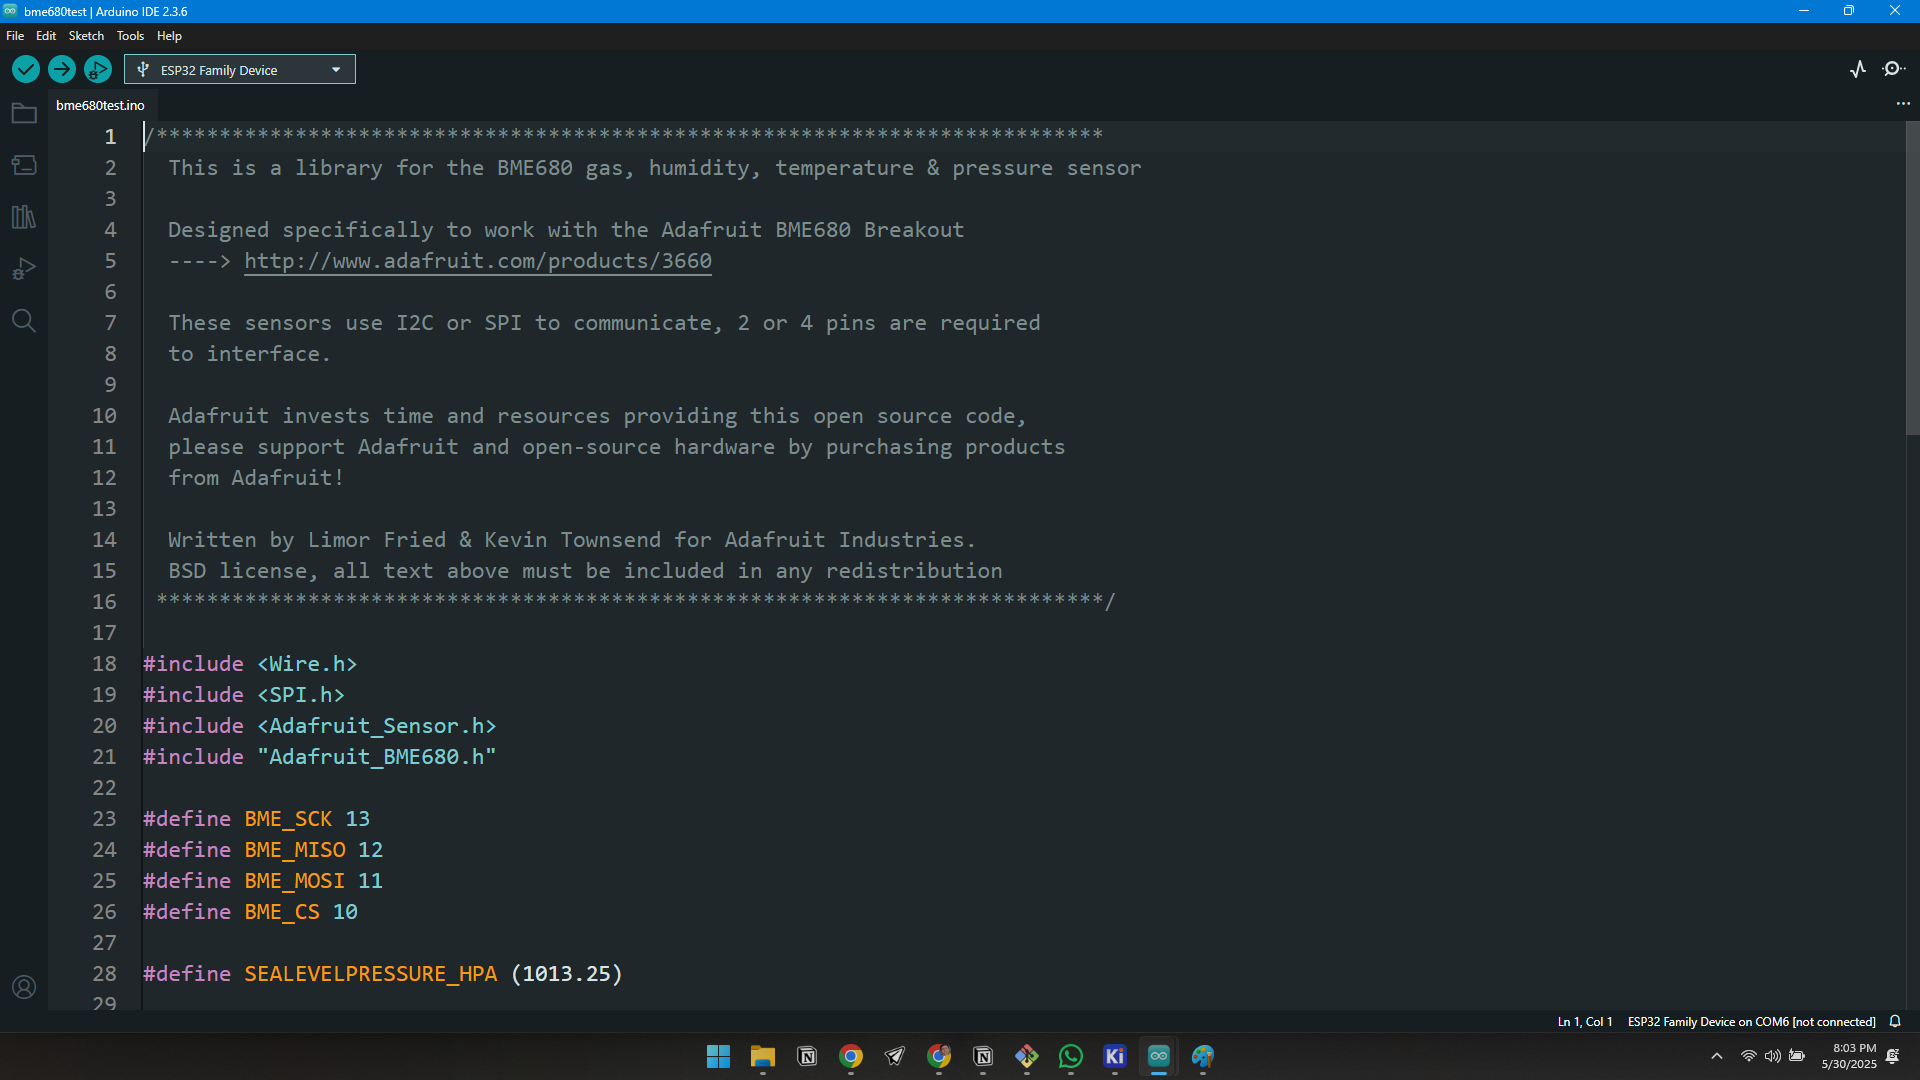This screenshot has height=1080, width=1920.
Task: Open the Boards Manager sidebar
Action: point(24,165)
